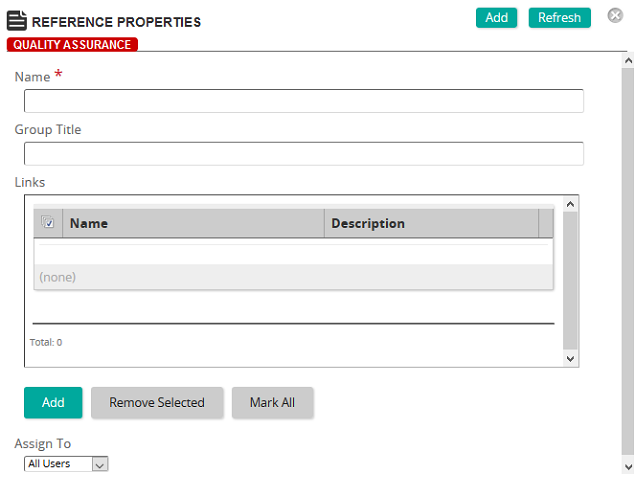Viewport: 637px width, 485px height.
Task: Click the main panel scroll up arrow
Action: tap(628, 61)
